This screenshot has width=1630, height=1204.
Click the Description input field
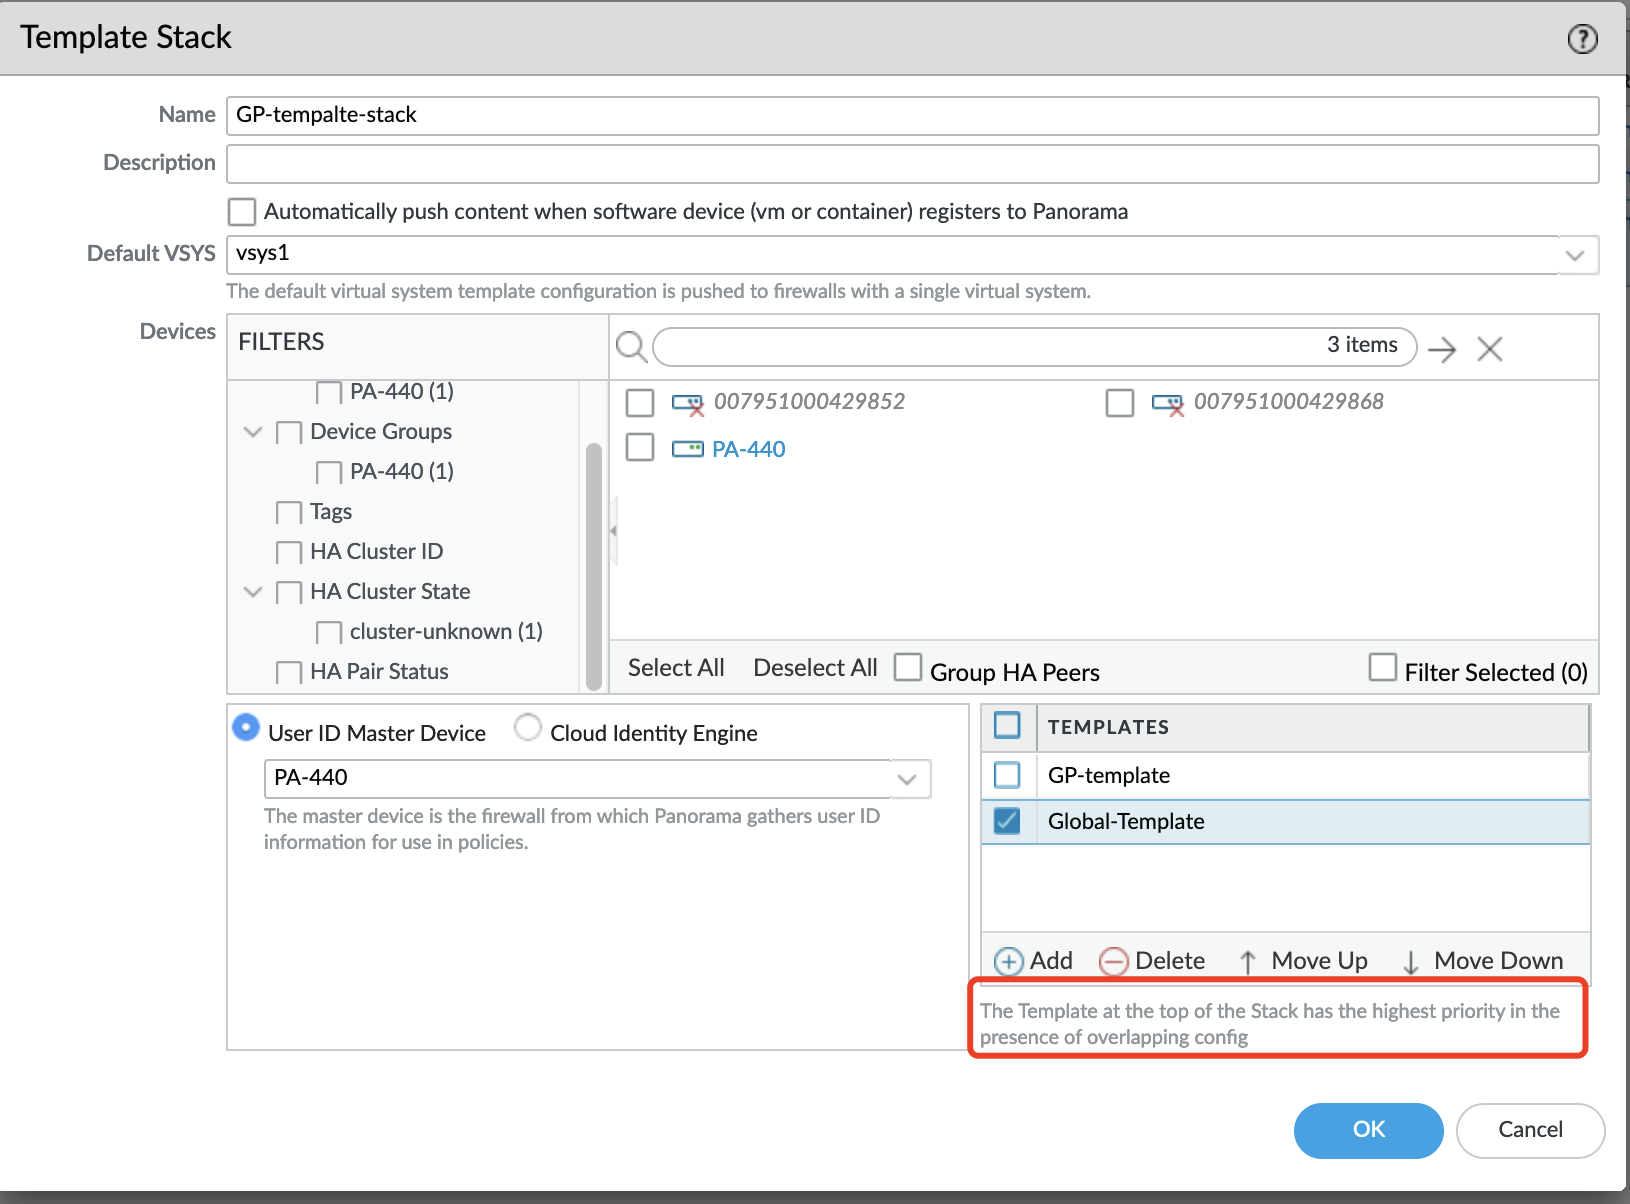pyautogui.click(x=912, y=164)
